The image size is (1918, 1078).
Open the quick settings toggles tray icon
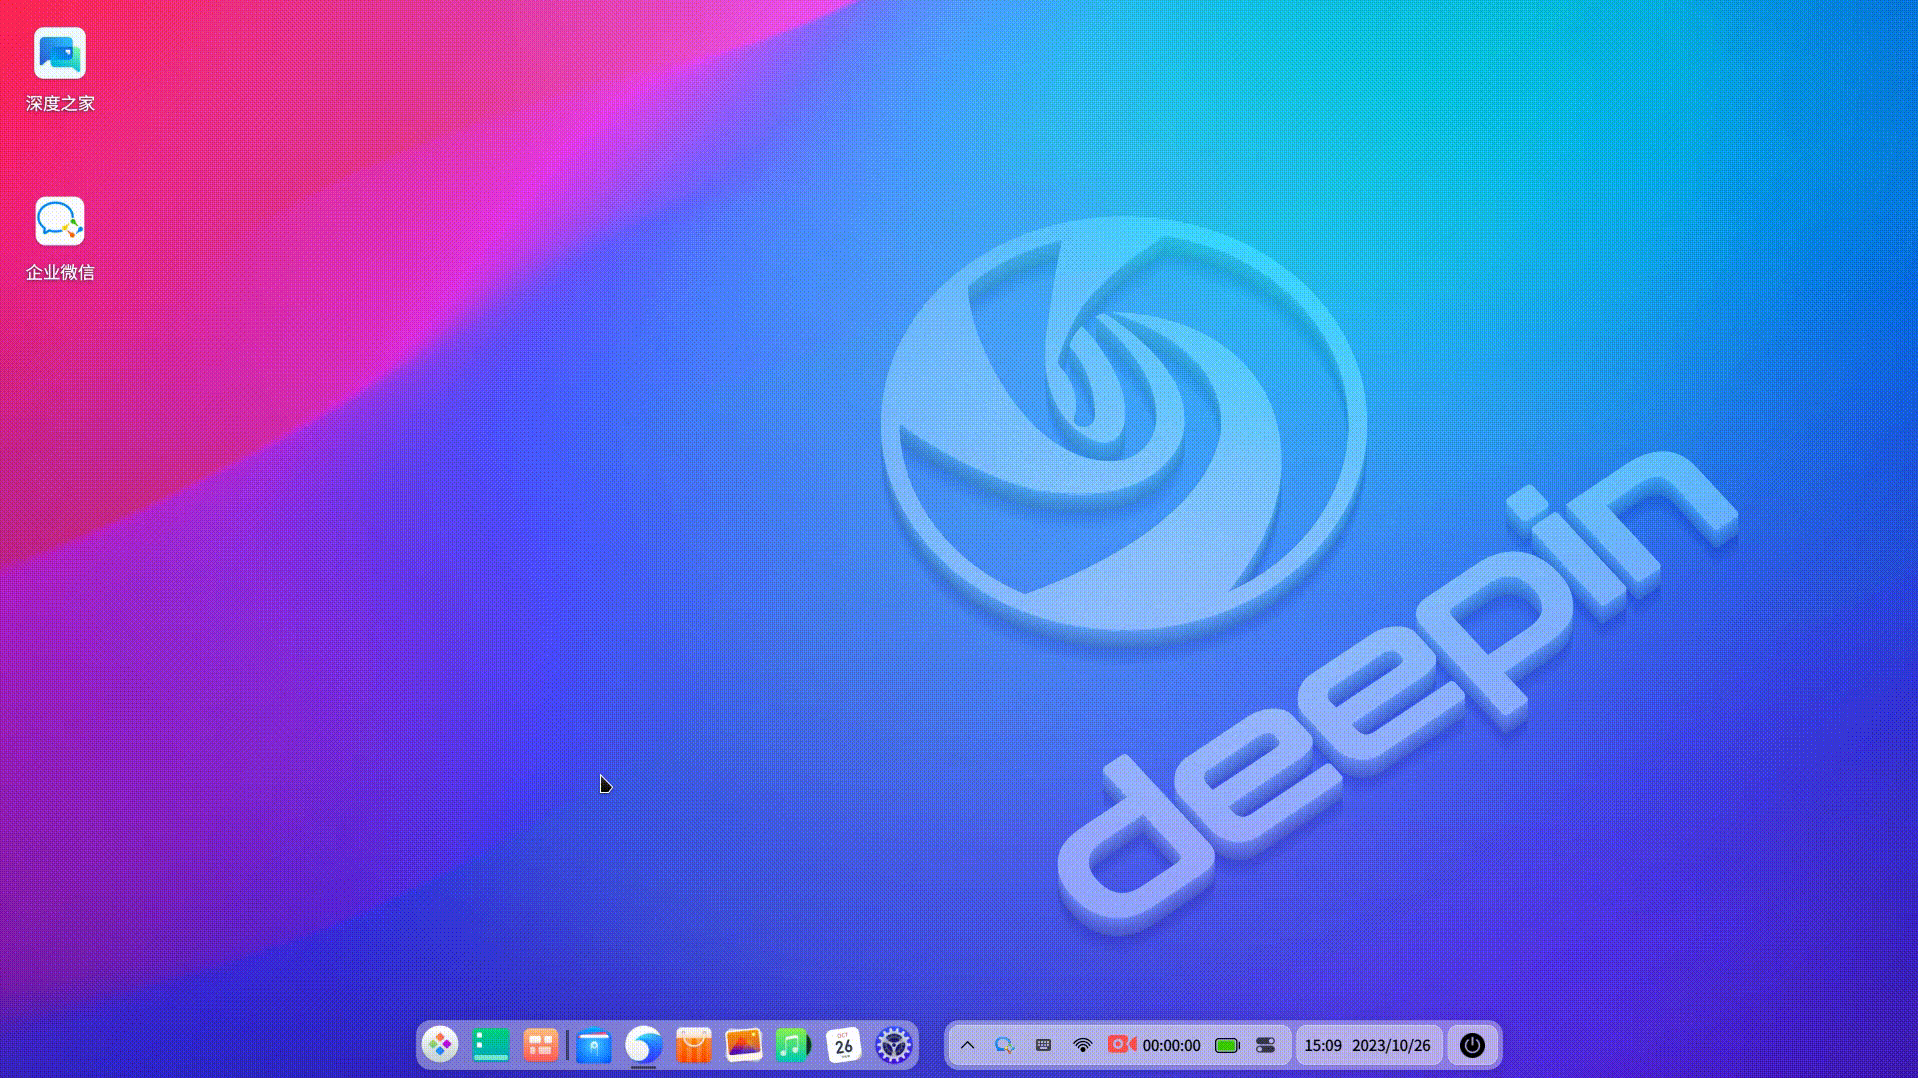tap(1265, 1045)
